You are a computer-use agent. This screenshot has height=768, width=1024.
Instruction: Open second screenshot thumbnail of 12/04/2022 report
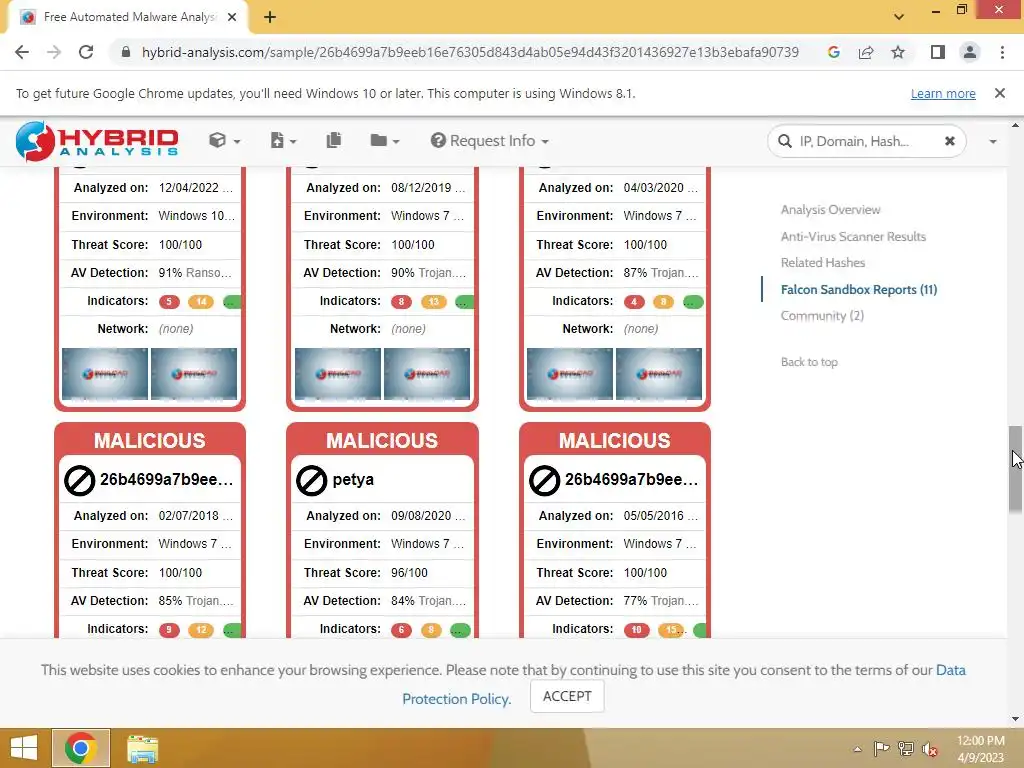(194, 374)
